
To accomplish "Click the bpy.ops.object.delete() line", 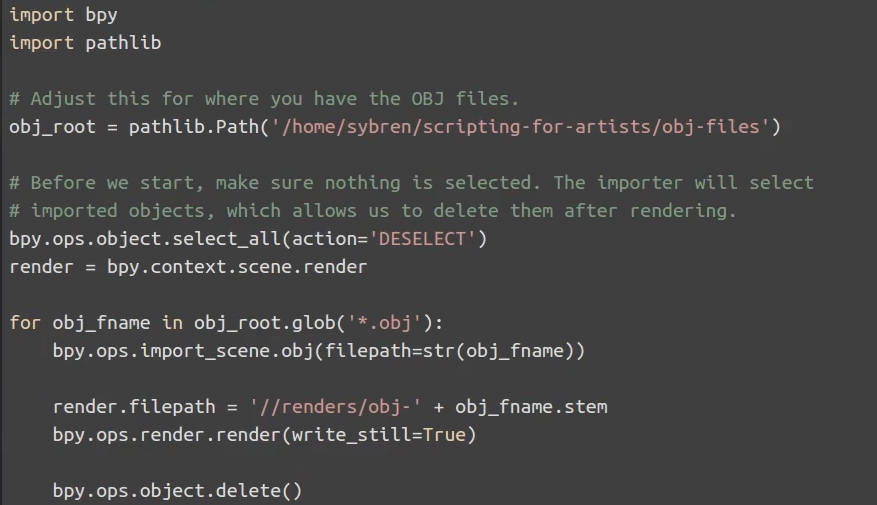I will 177,490.
